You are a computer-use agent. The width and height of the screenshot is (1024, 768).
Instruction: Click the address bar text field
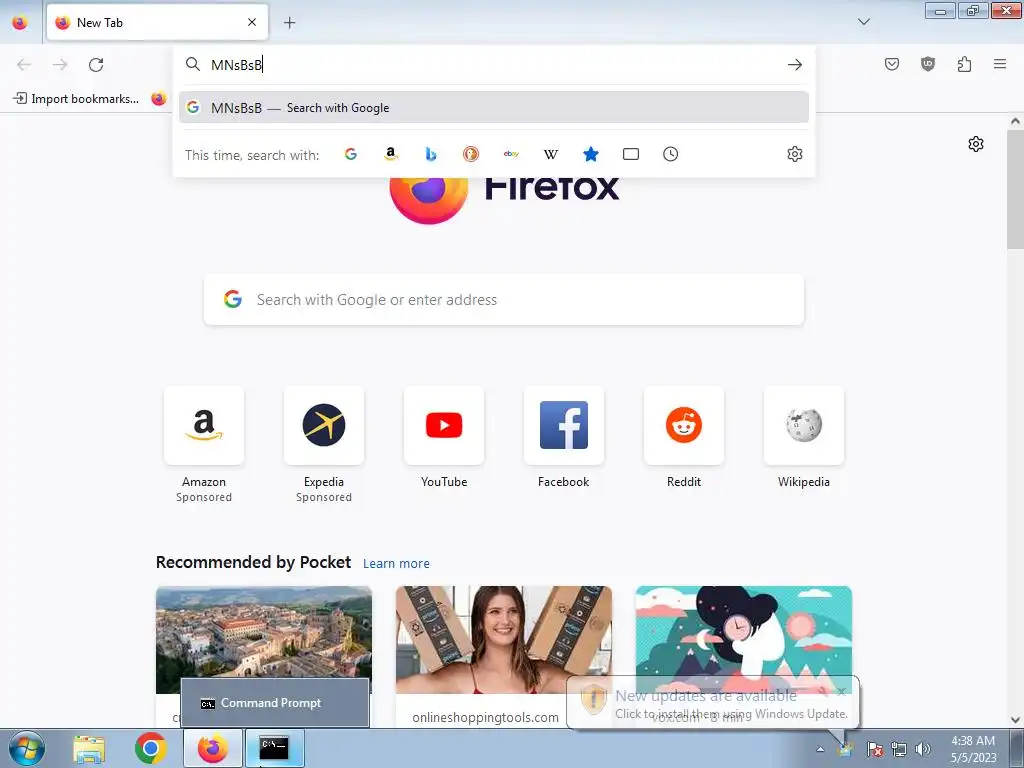[495, 65]
